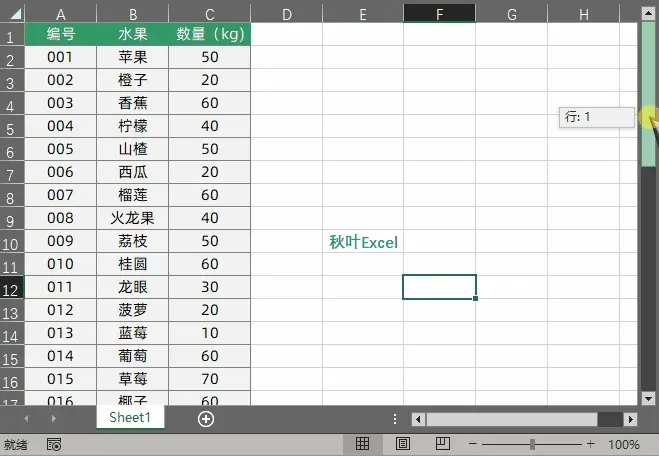The image size is (659, 456).
Task: Click the horizontal scrollbar thumb
Action: (x=512, y=419)
